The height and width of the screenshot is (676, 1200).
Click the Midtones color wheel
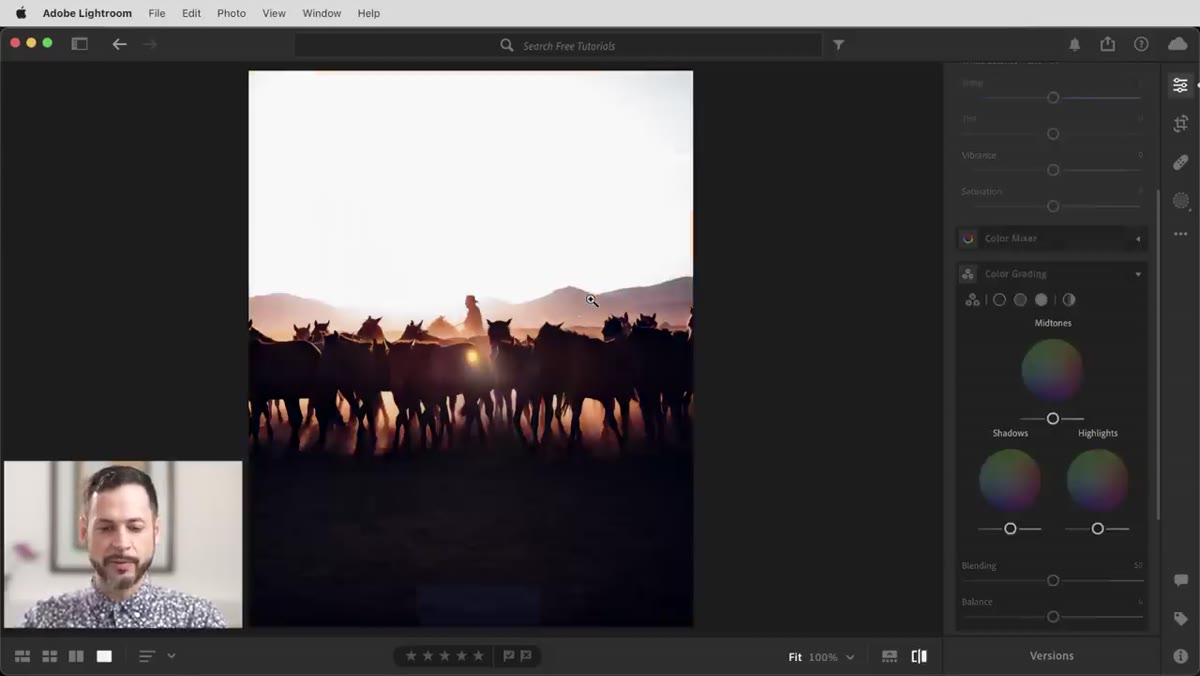(x=1052, y=370)
